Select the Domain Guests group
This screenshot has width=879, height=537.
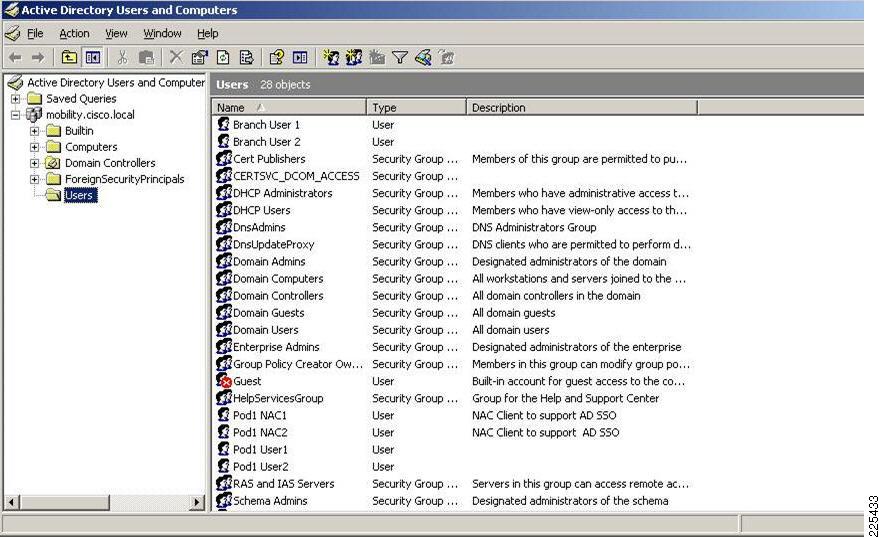[x=269, y=313]
